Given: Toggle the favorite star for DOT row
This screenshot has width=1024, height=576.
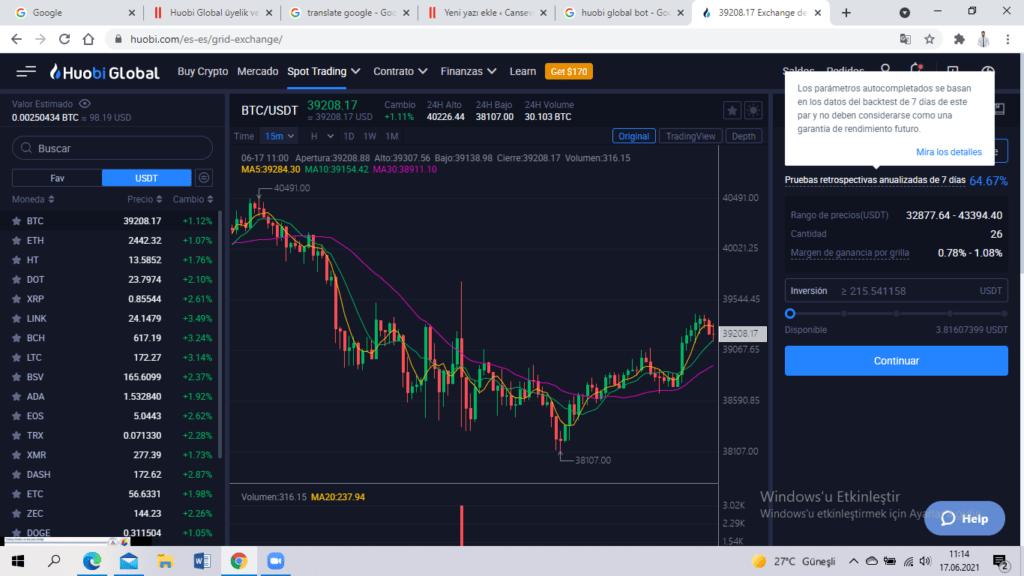Looking at the screenshot, I should [16, 280].
